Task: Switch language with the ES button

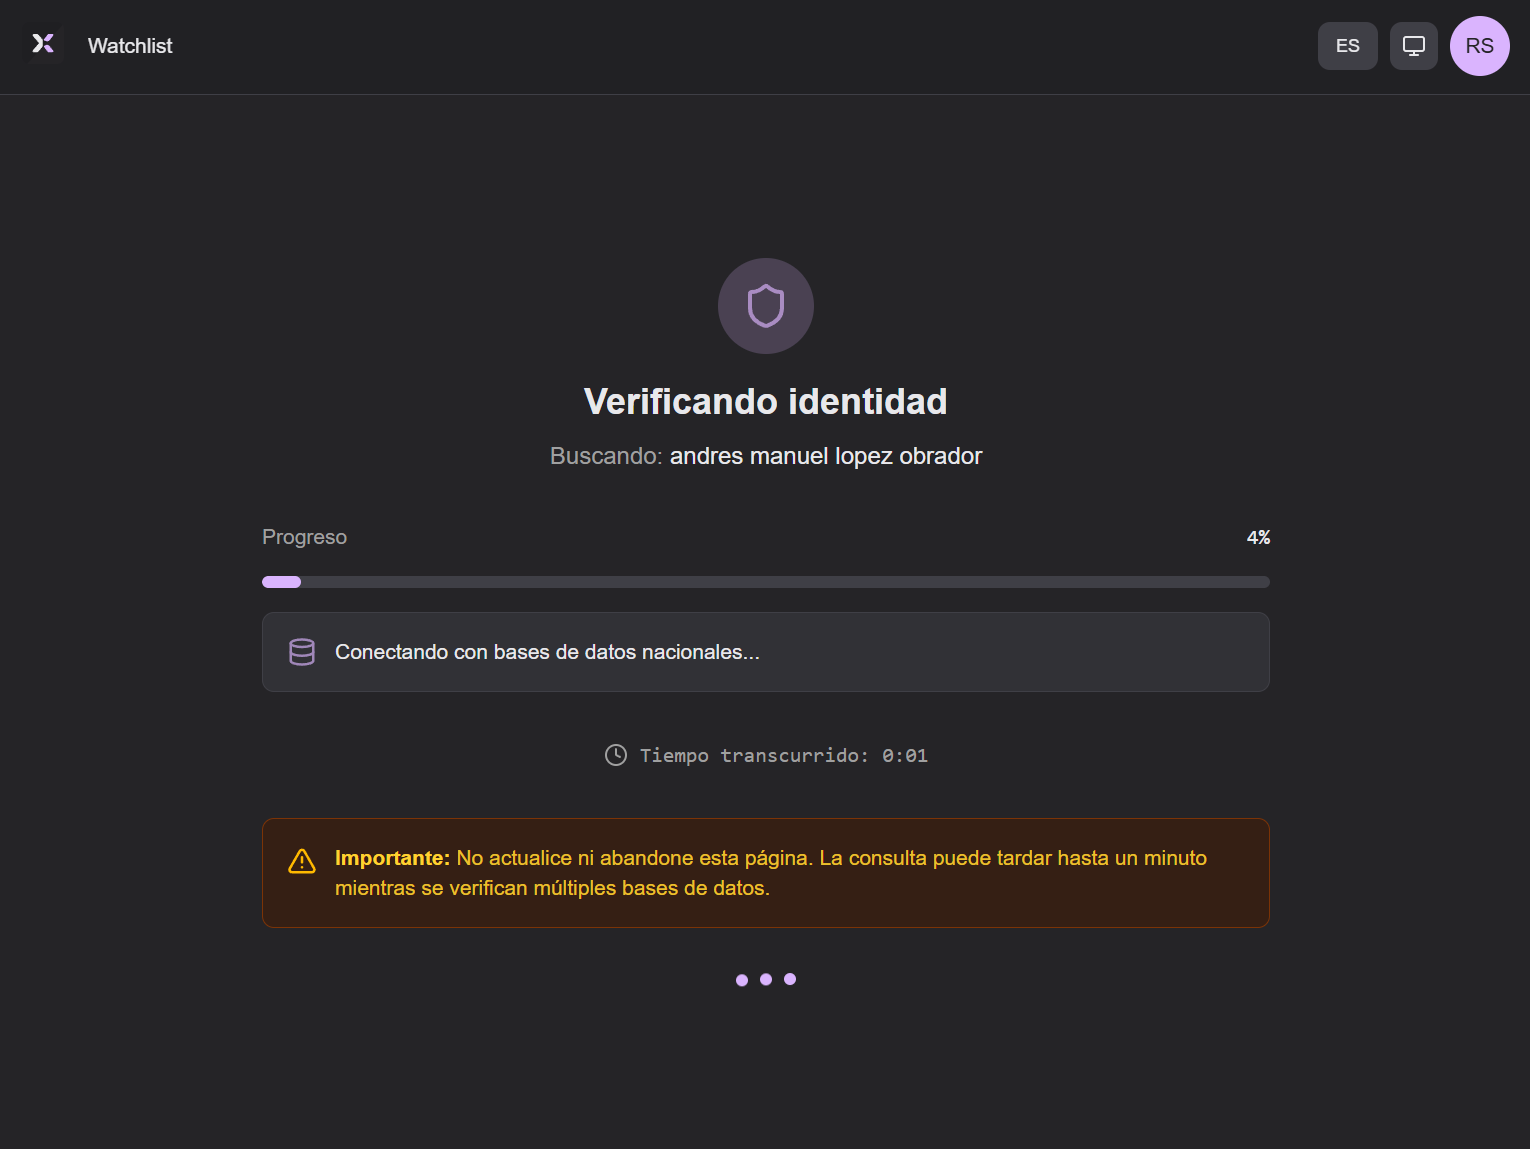Action: coord(1347,46)
